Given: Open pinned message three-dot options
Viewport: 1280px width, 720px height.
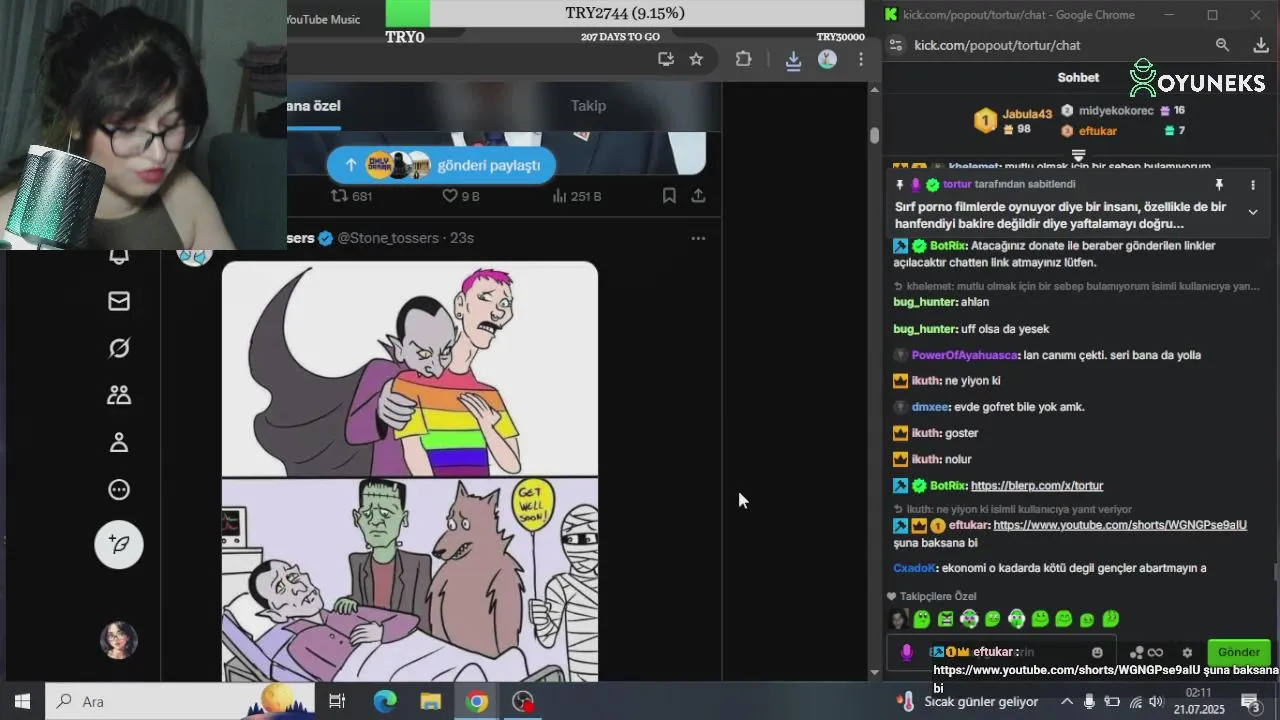Looking at the screenshot, I should tap(1252, 185).
